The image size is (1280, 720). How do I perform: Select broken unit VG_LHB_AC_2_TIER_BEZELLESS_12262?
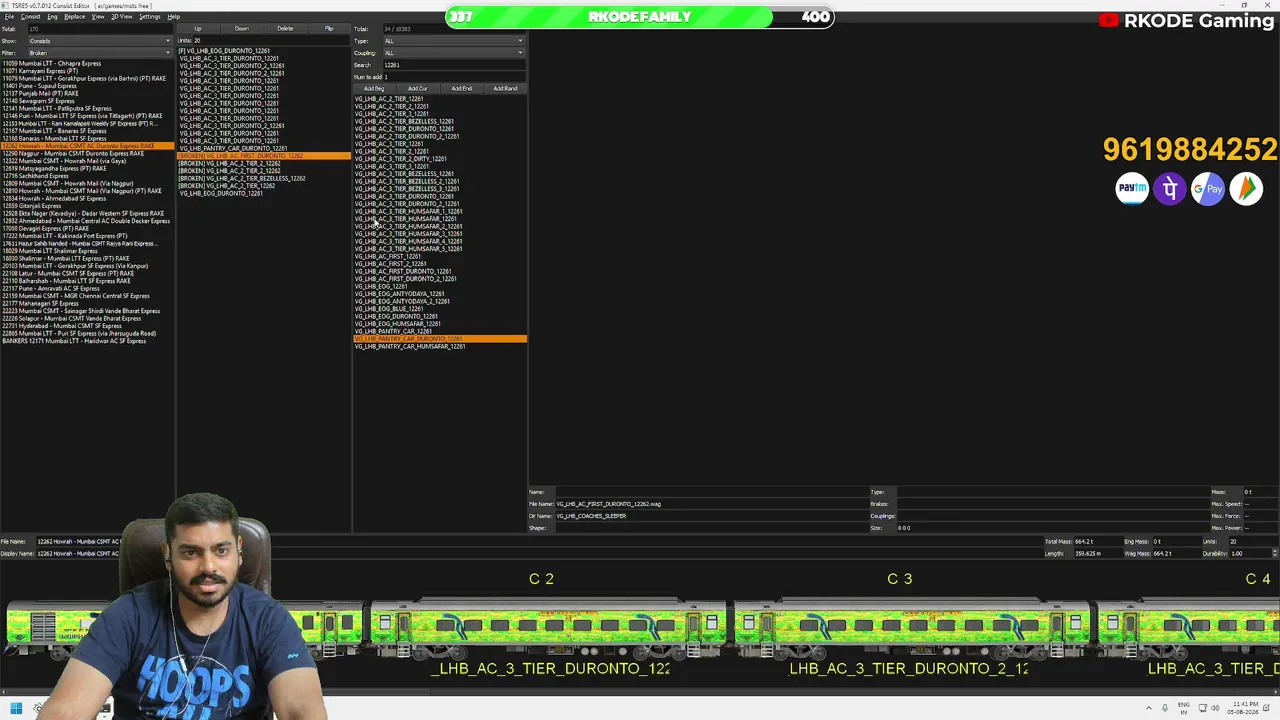264,179
